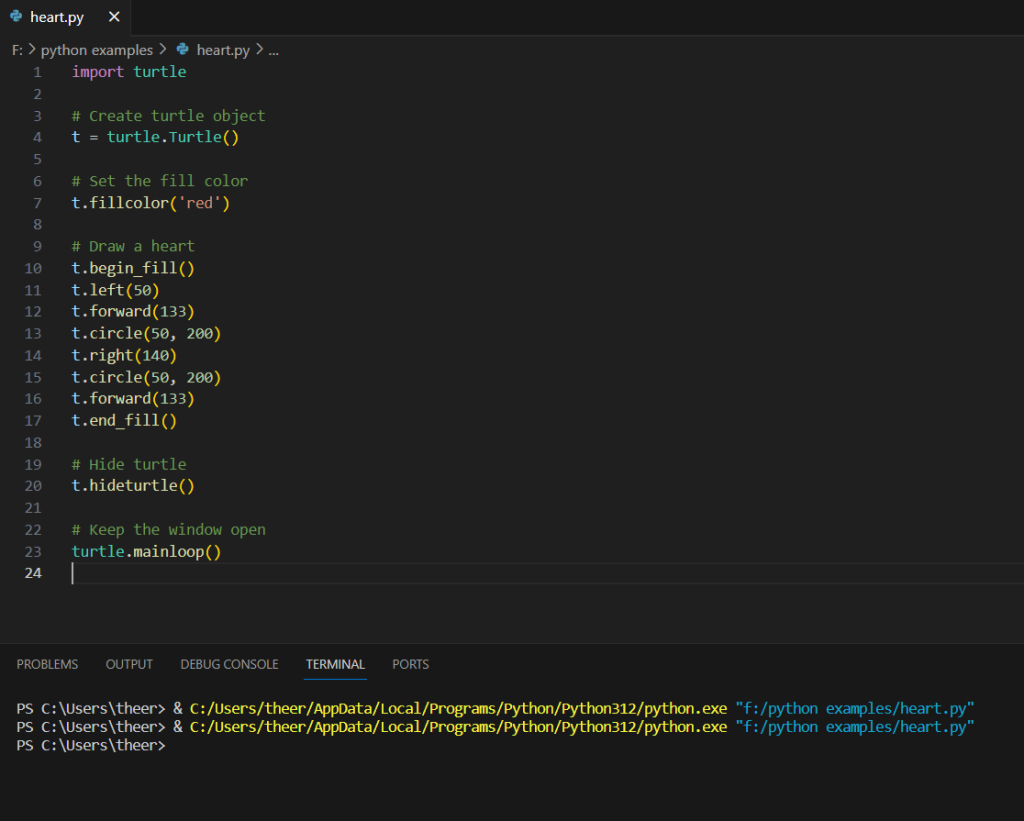This screenshot has height=821, width=1024.
Task: Click the breadcrumb ellipsis symbol outline
Action: click(x=274, y=49)
